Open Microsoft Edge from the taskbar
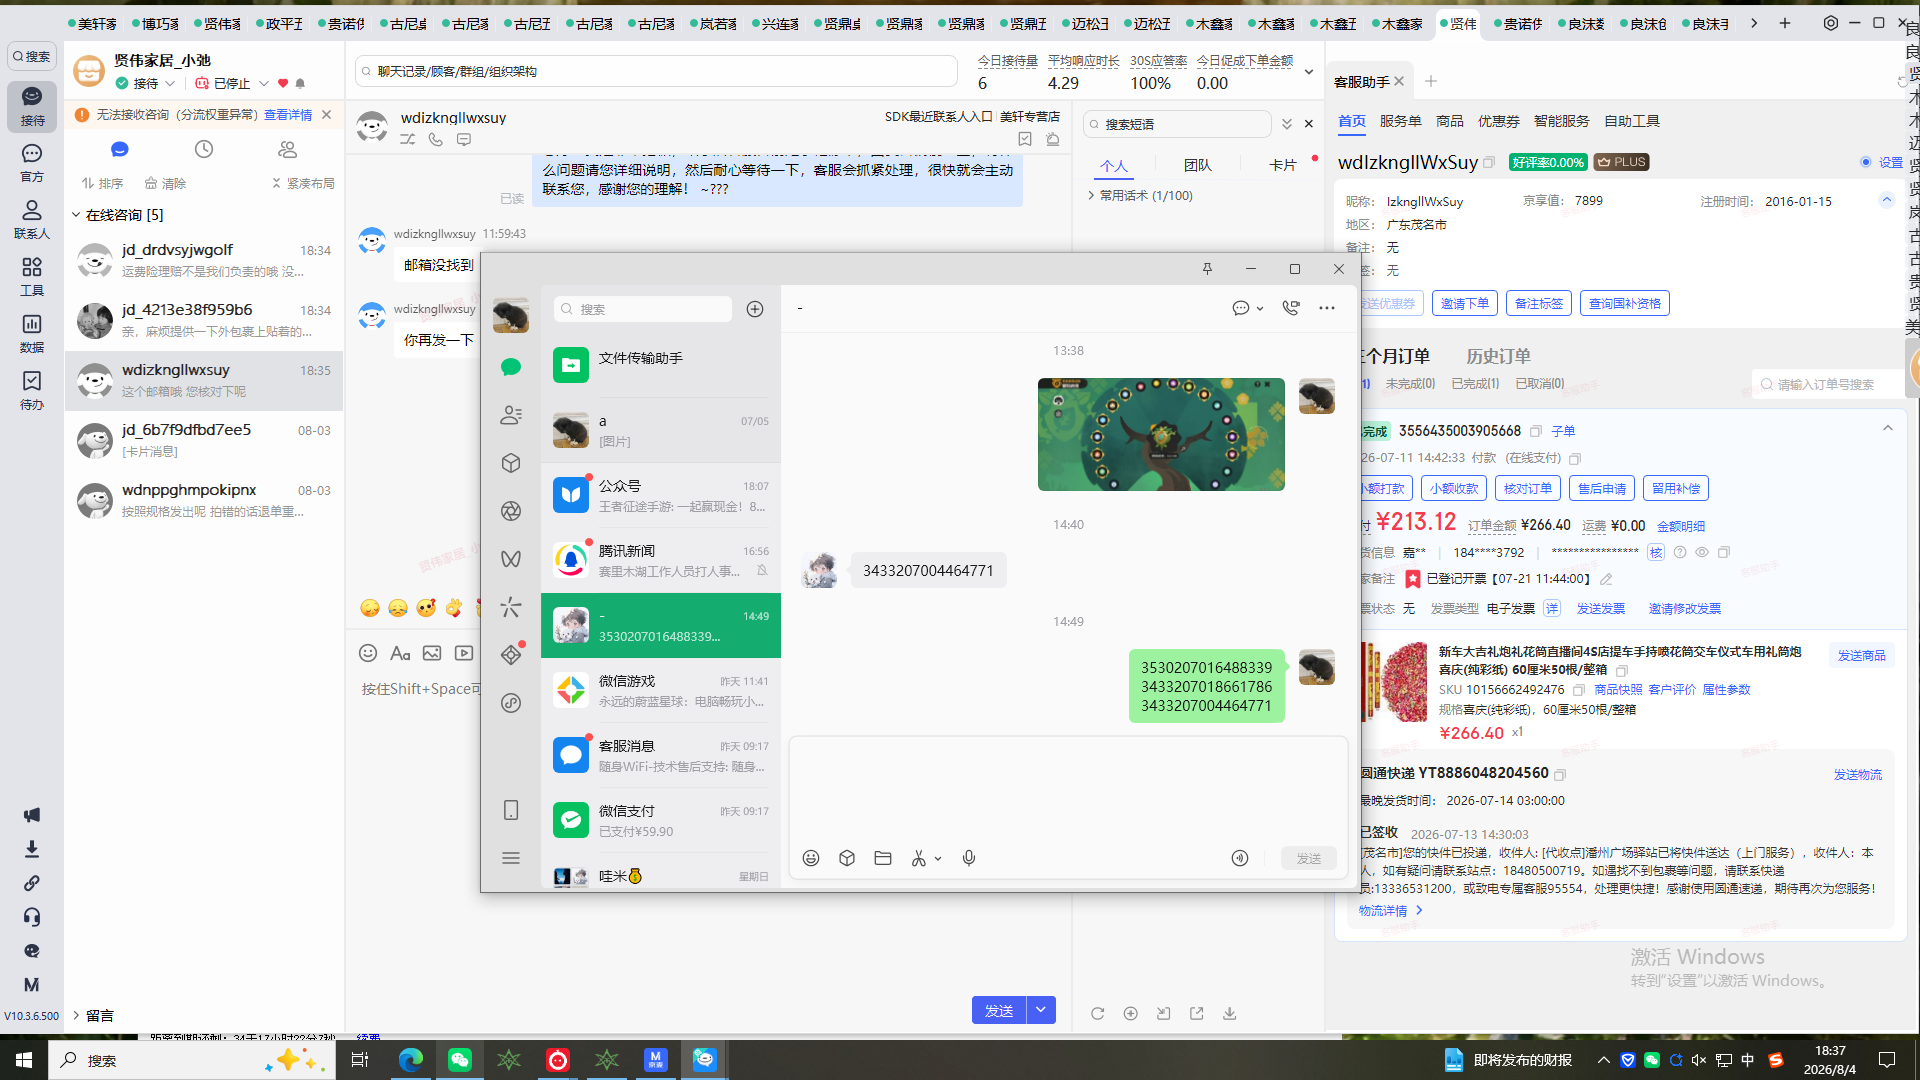The width and height of the screenshot is (1920, 1080). tap(411, 1060)
